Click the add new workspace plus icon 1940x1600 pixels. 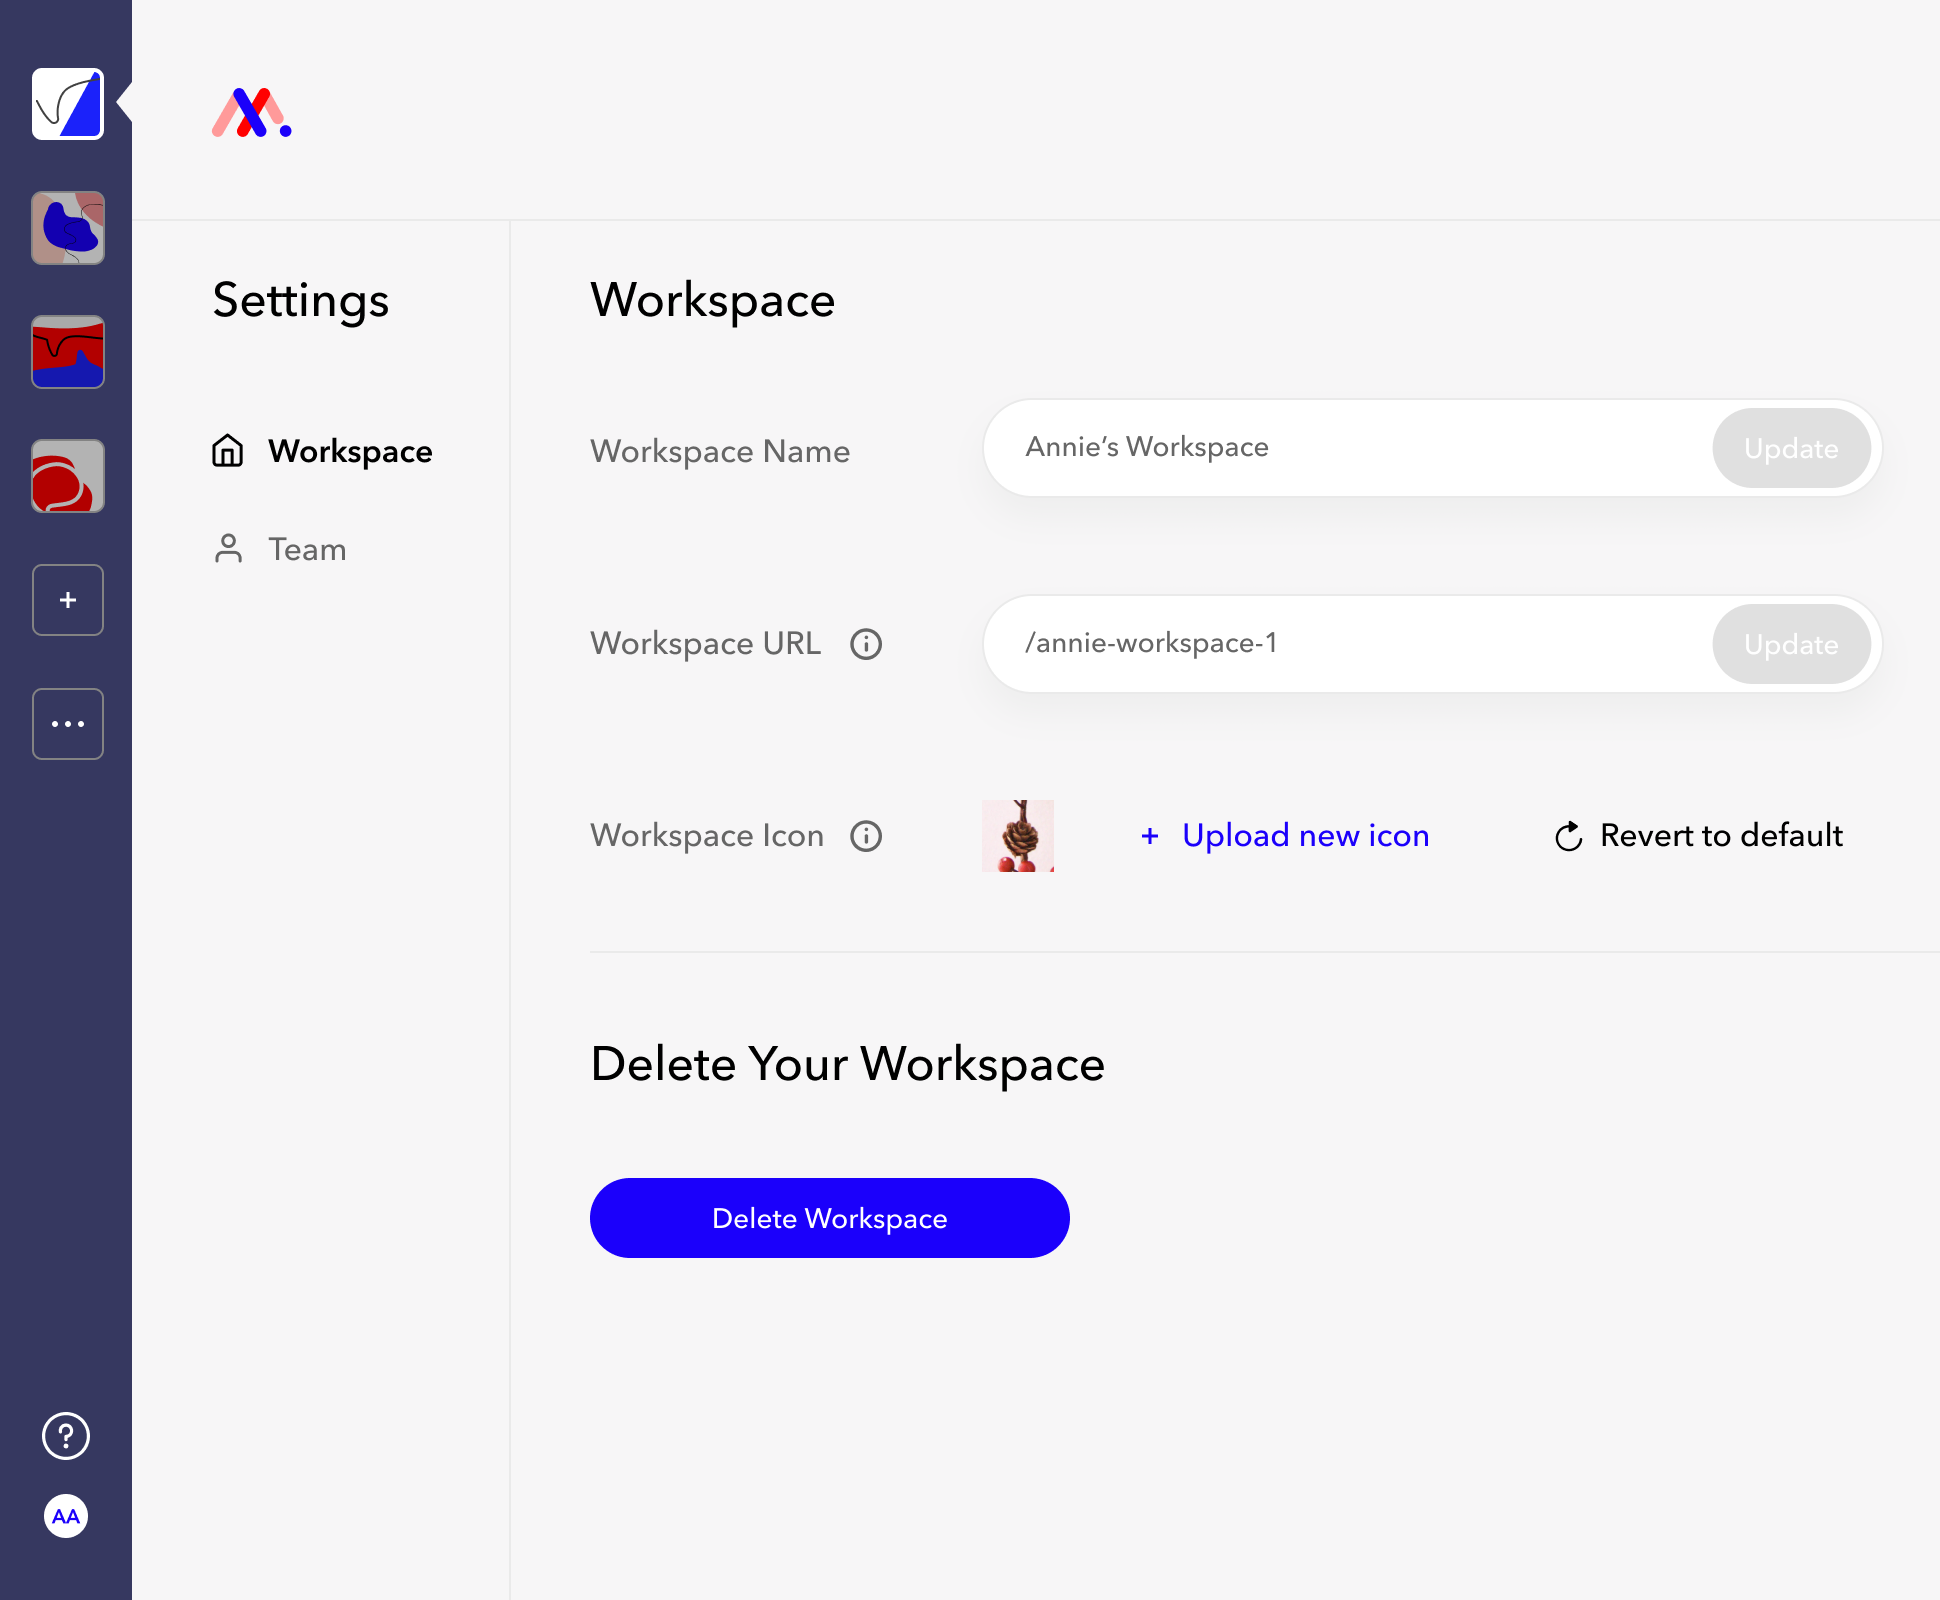[x=68, y=599]
